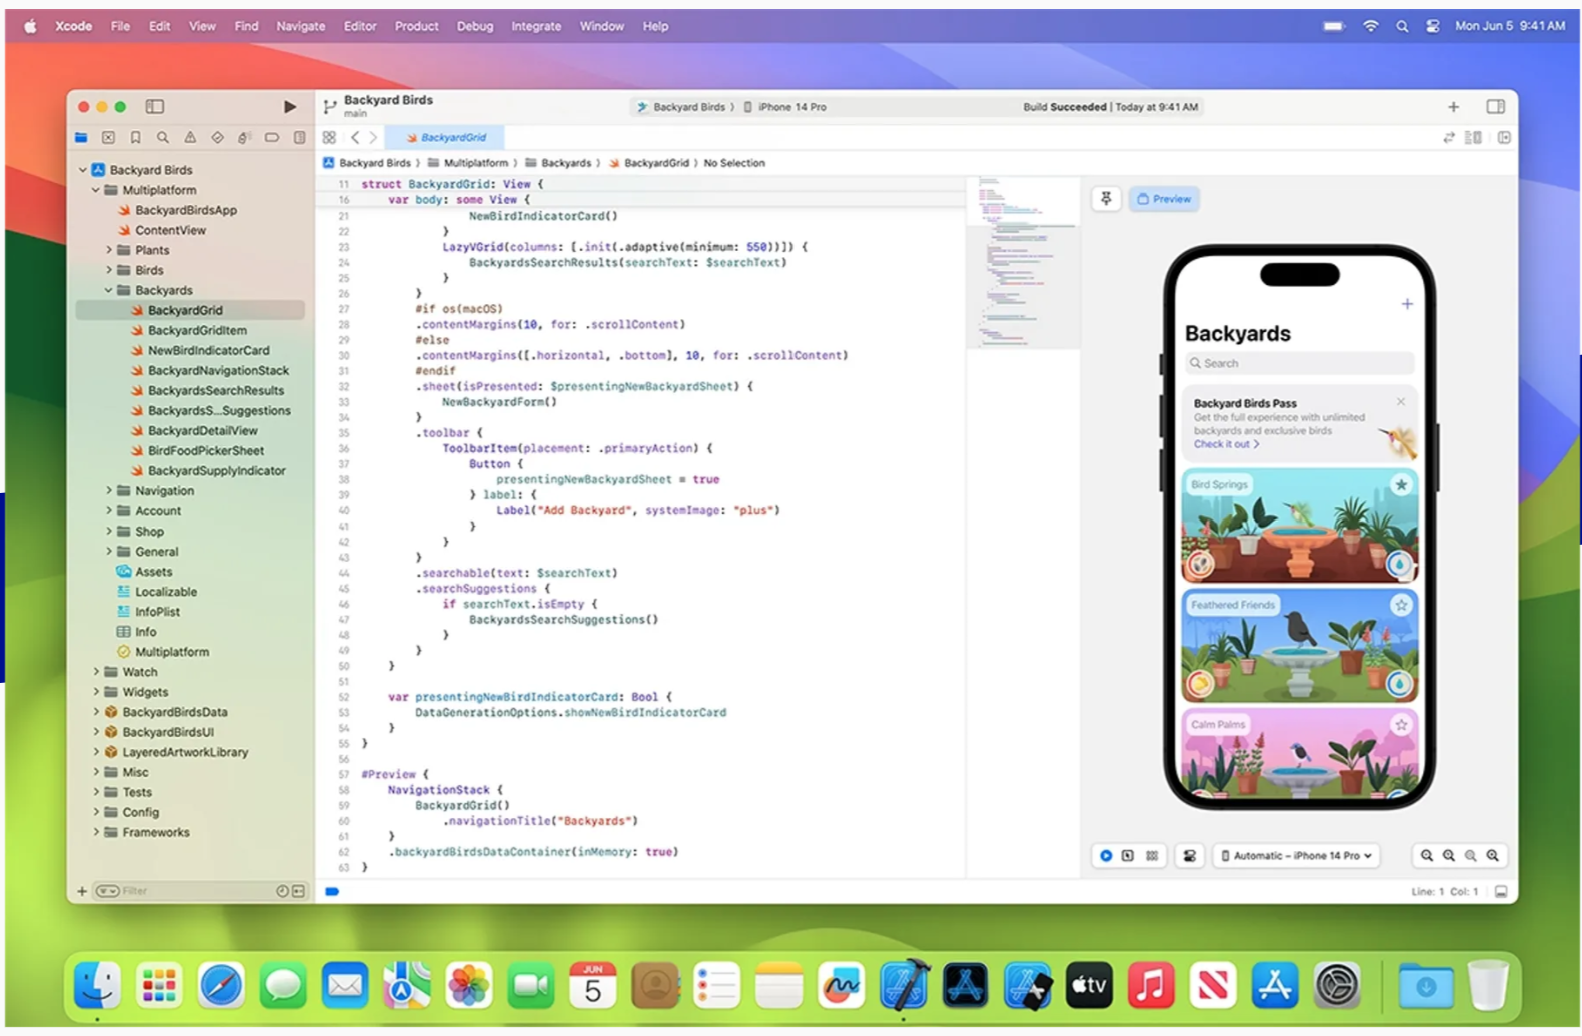Dismiss the Backyard Birds Pass card

pos(1400,401)
